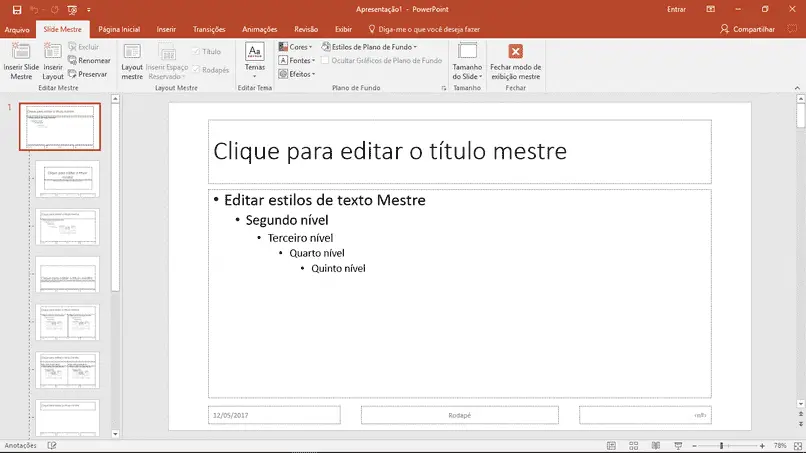
Task: Click the Compartilhar button
Action: pos(747,29)
